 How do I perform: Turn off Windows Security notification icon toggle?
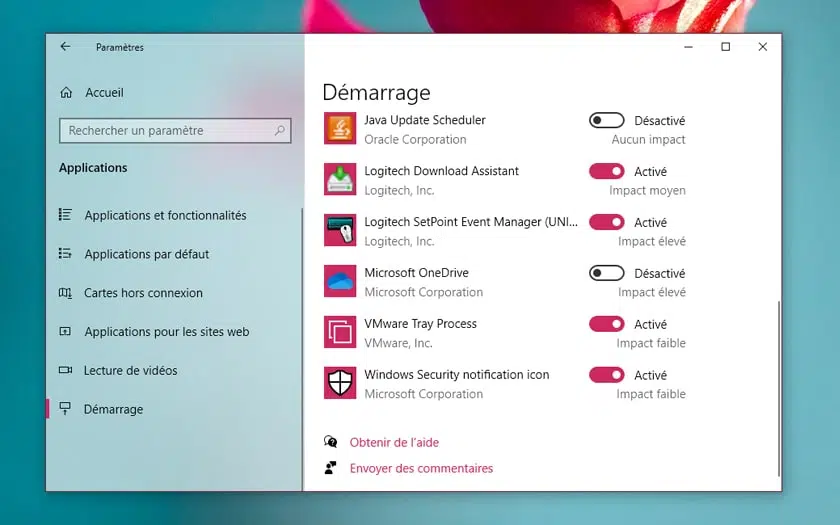(606, 375)
